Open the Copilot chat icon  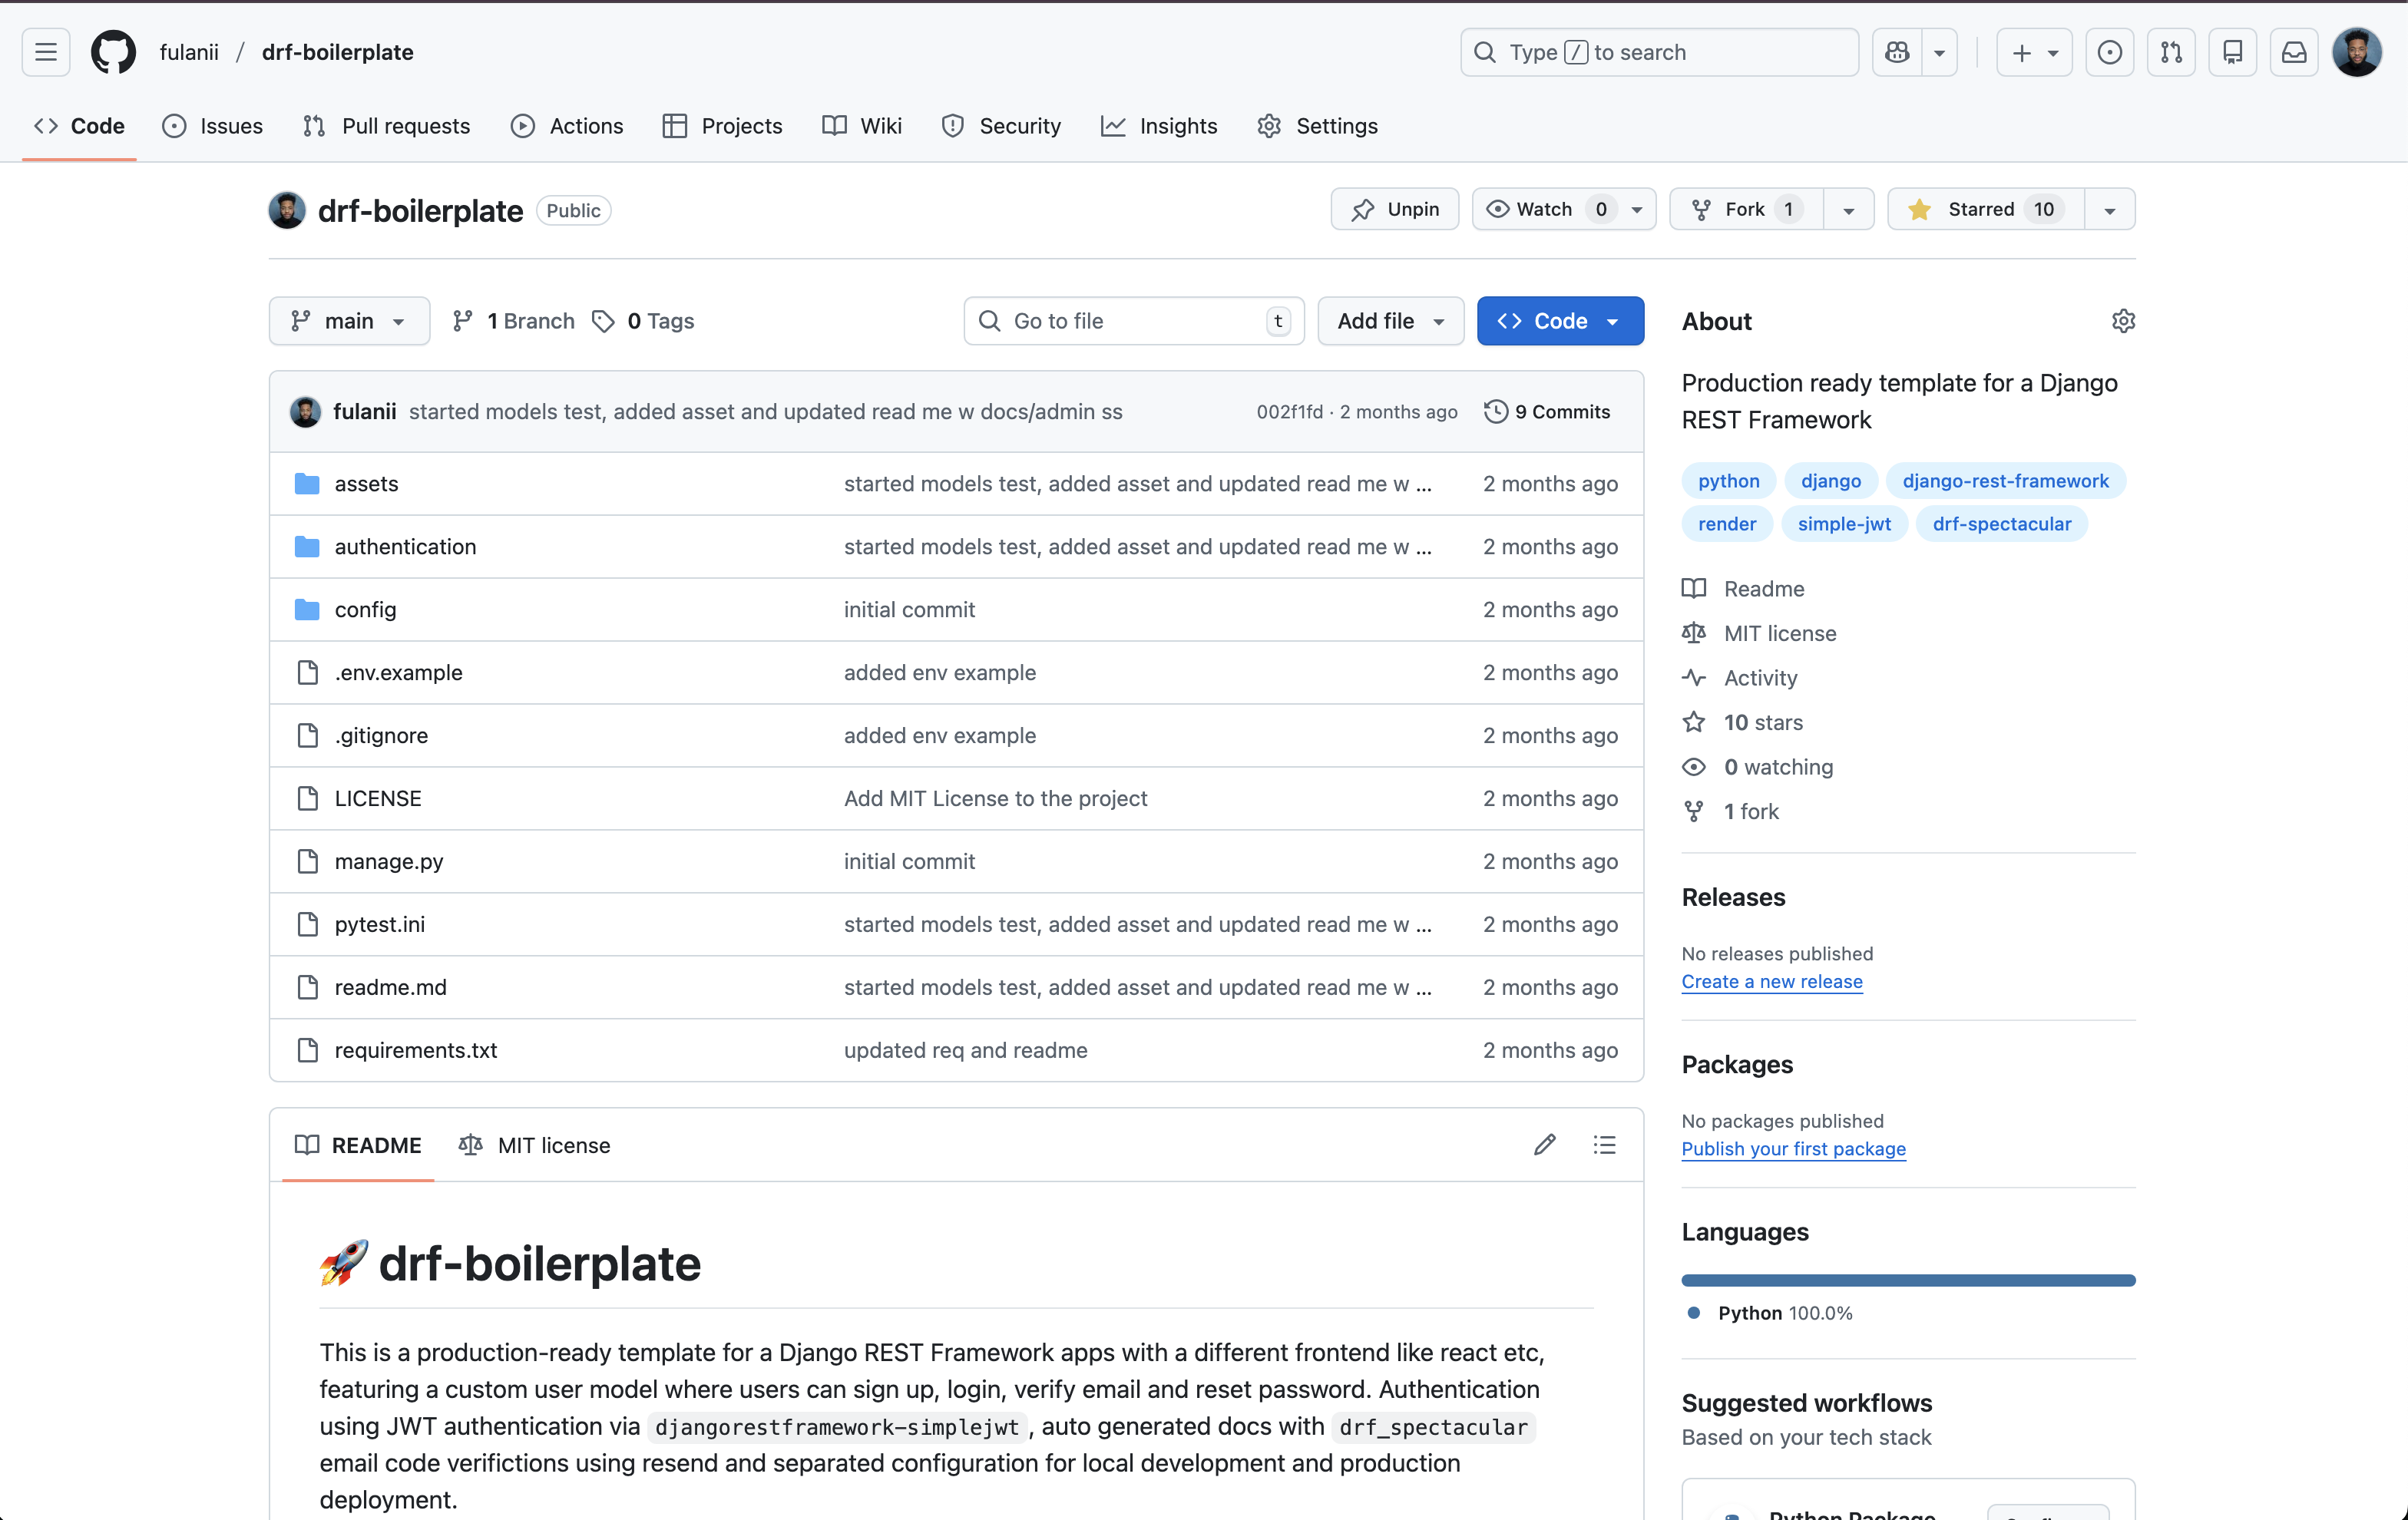[x=1897, y=52]
